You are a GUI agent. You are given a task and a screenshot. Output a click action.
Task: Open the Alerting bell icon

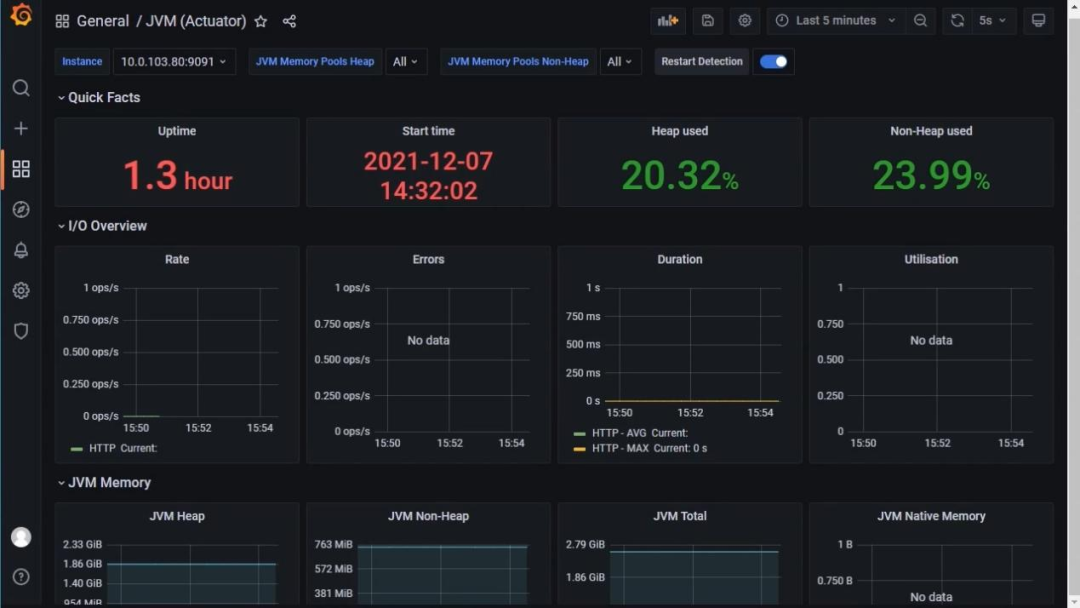point(21,250)
